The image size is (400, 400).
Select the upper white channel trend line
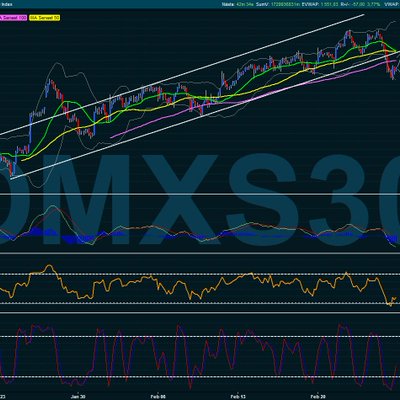[x=182, y=74]
